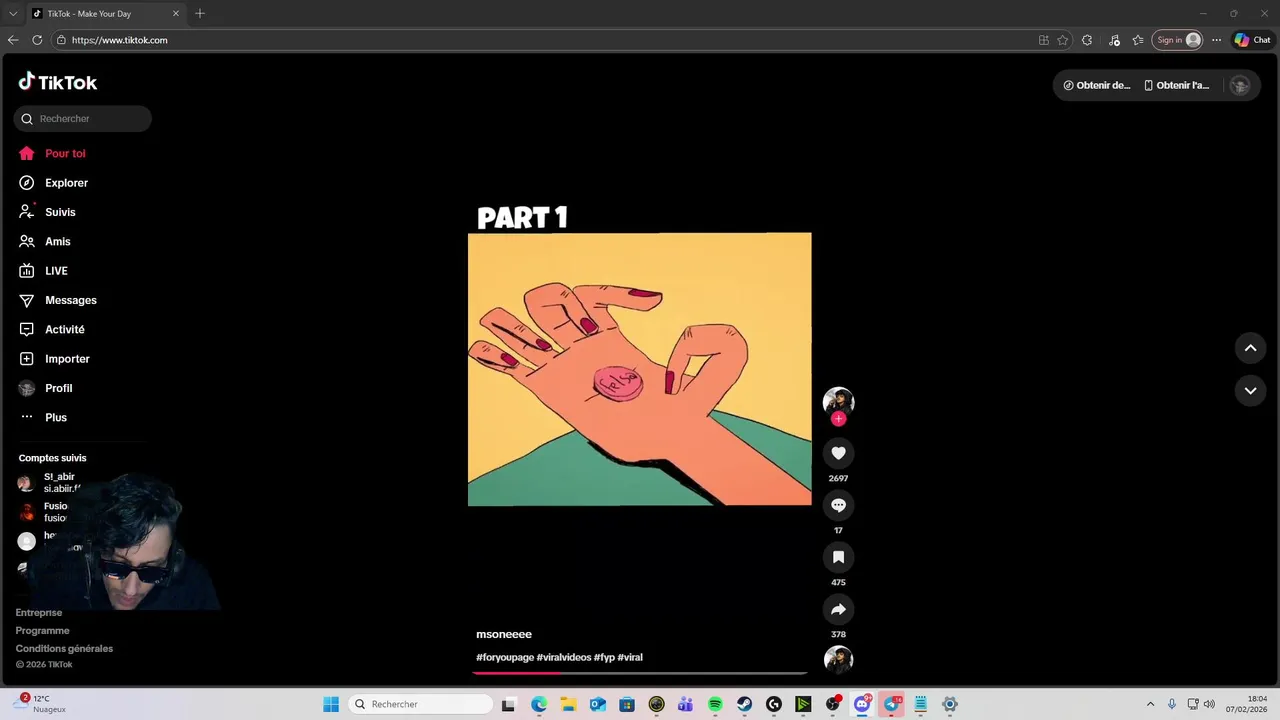This screenshot has width=1280, height=720.
Task: Open Importer upload page
Action: point(54,359)
